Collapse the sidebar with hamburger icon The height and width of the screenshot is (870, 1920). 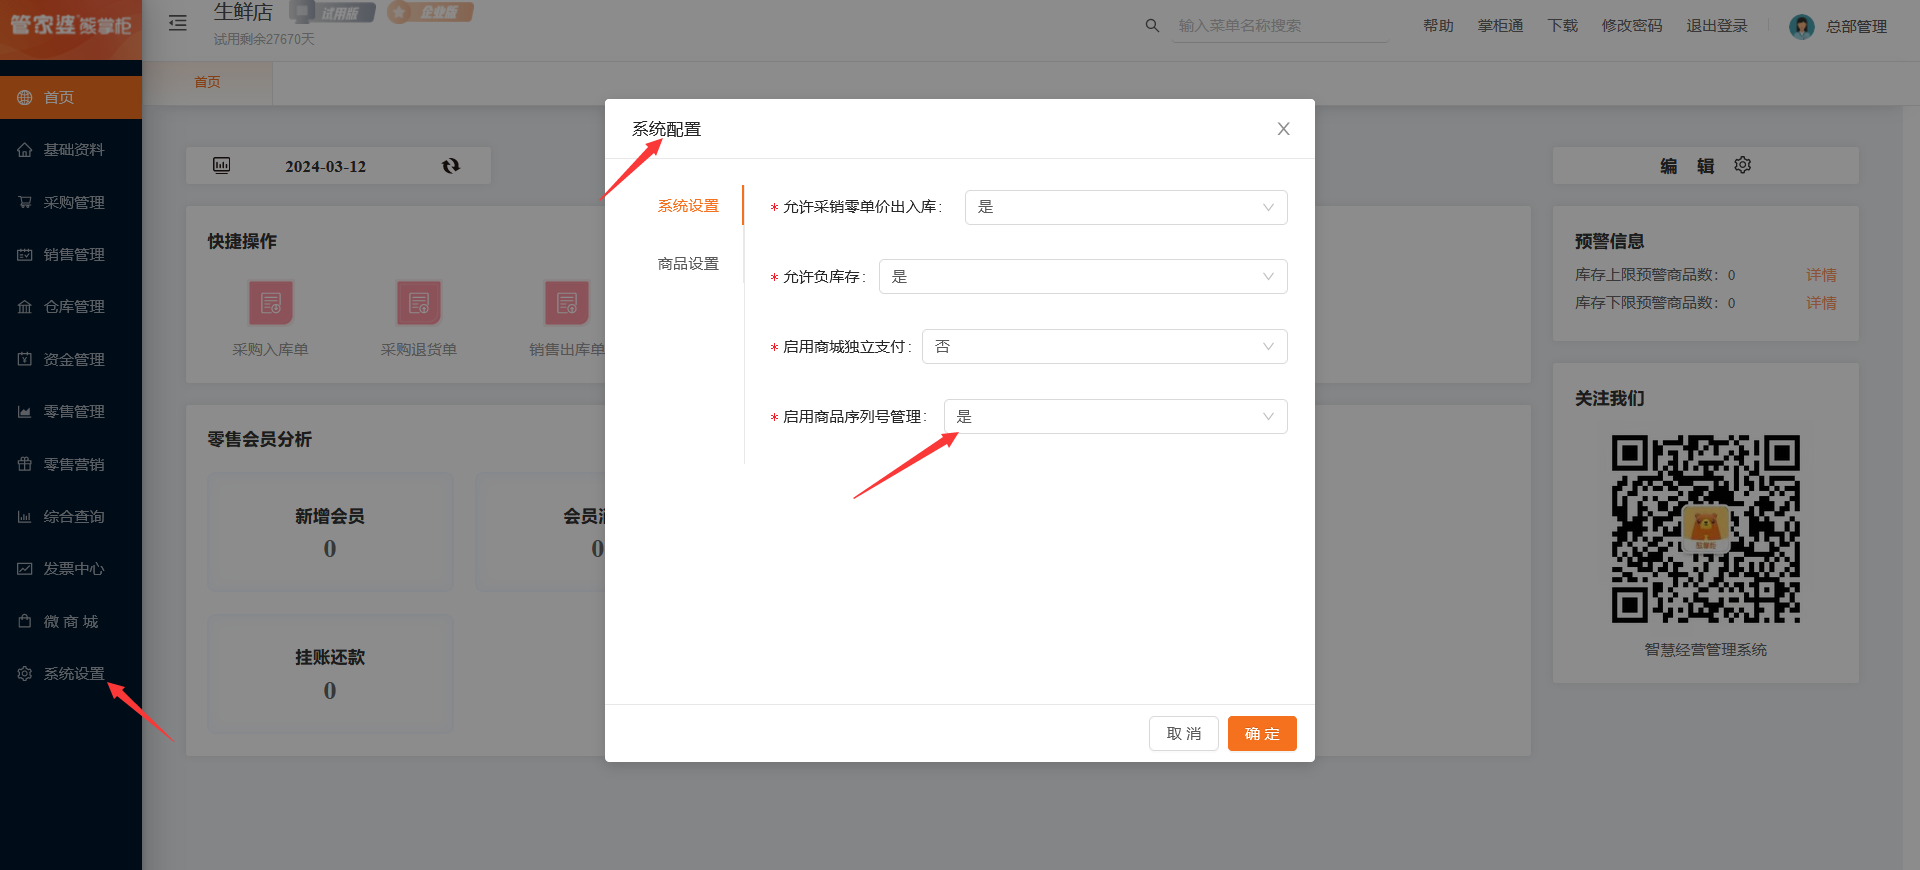pyautogui.click(x=178, y=23)
